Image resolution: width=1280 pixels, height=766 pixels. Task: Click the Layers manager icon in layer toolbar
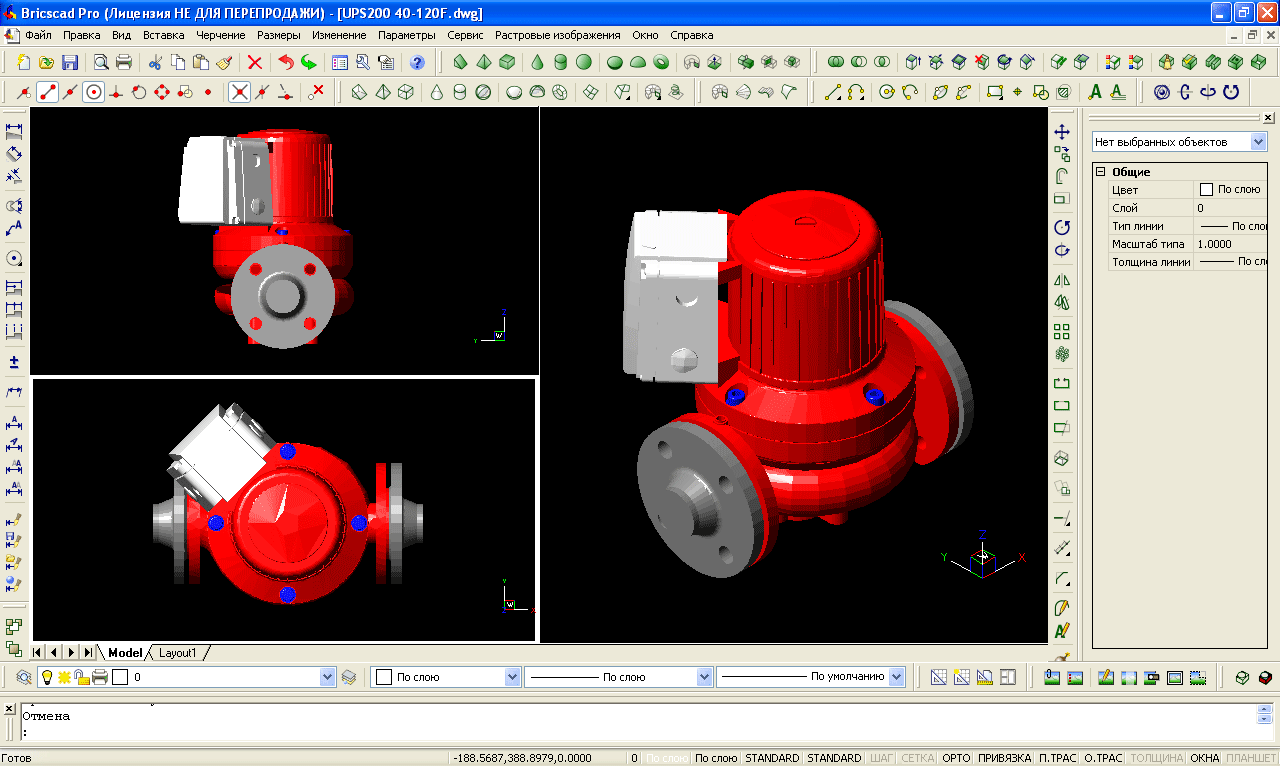24,677
